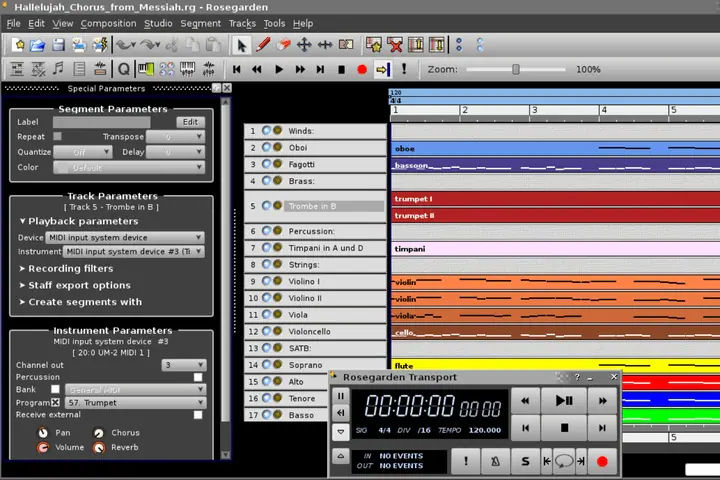
Task: Open the Composition menu
Action: tap(108, 23)
